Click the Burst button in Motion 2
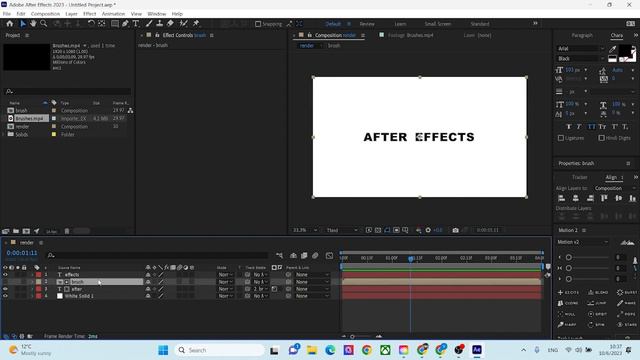This screenshot has height=360, width=640. click(x=627, y=293)
